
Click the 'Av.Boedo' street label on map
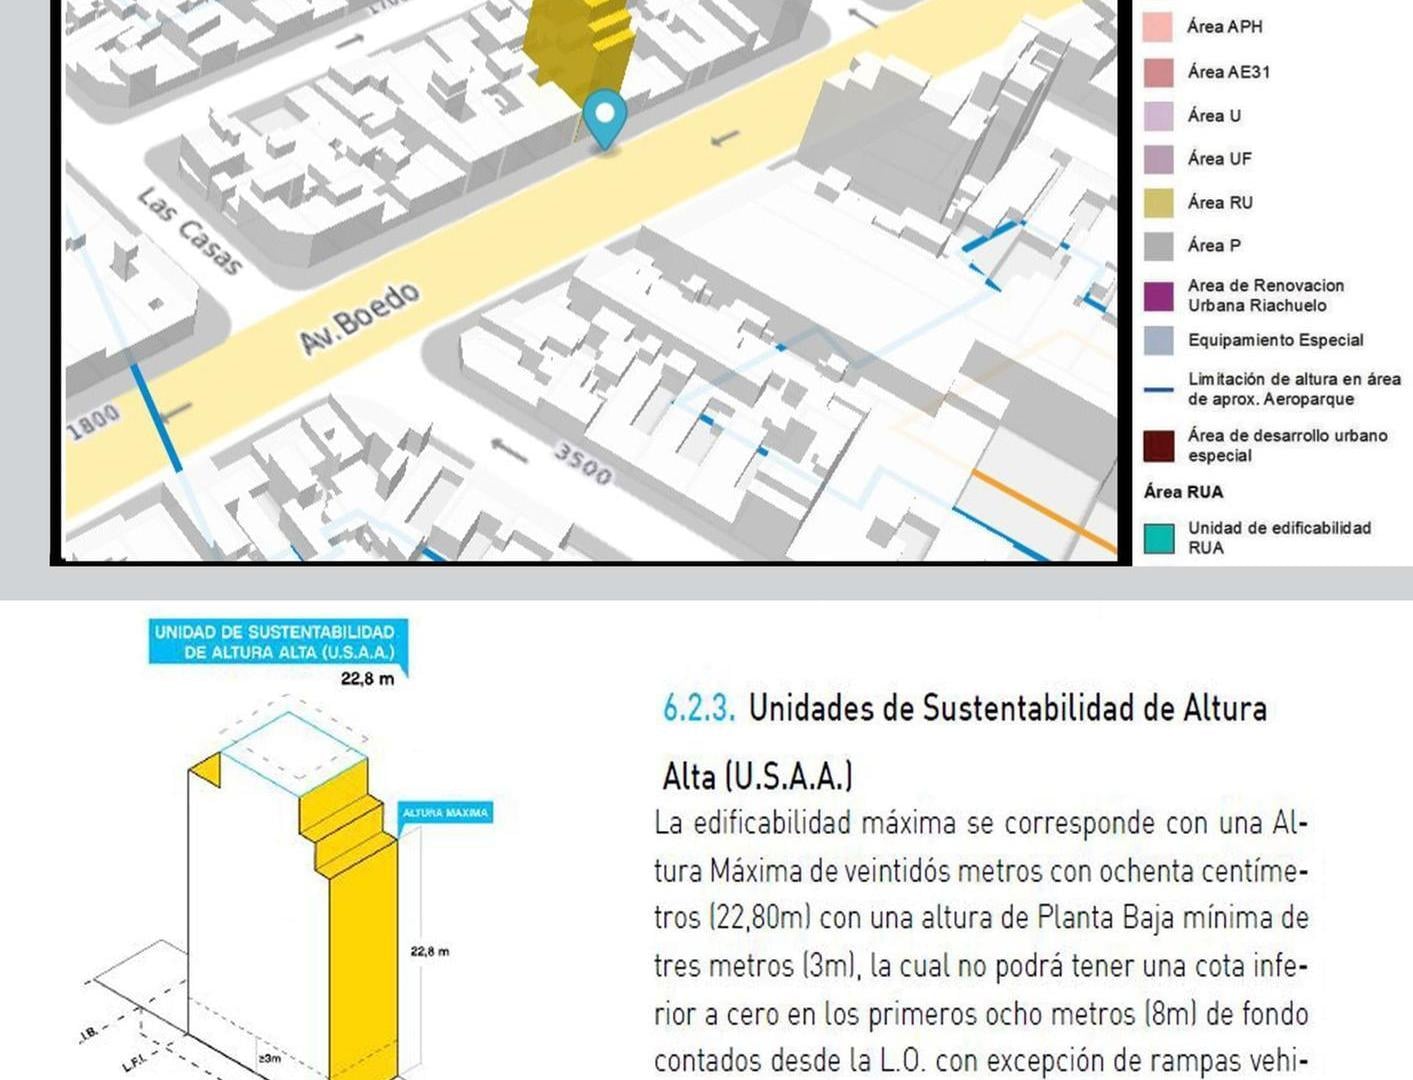[359, 318]
